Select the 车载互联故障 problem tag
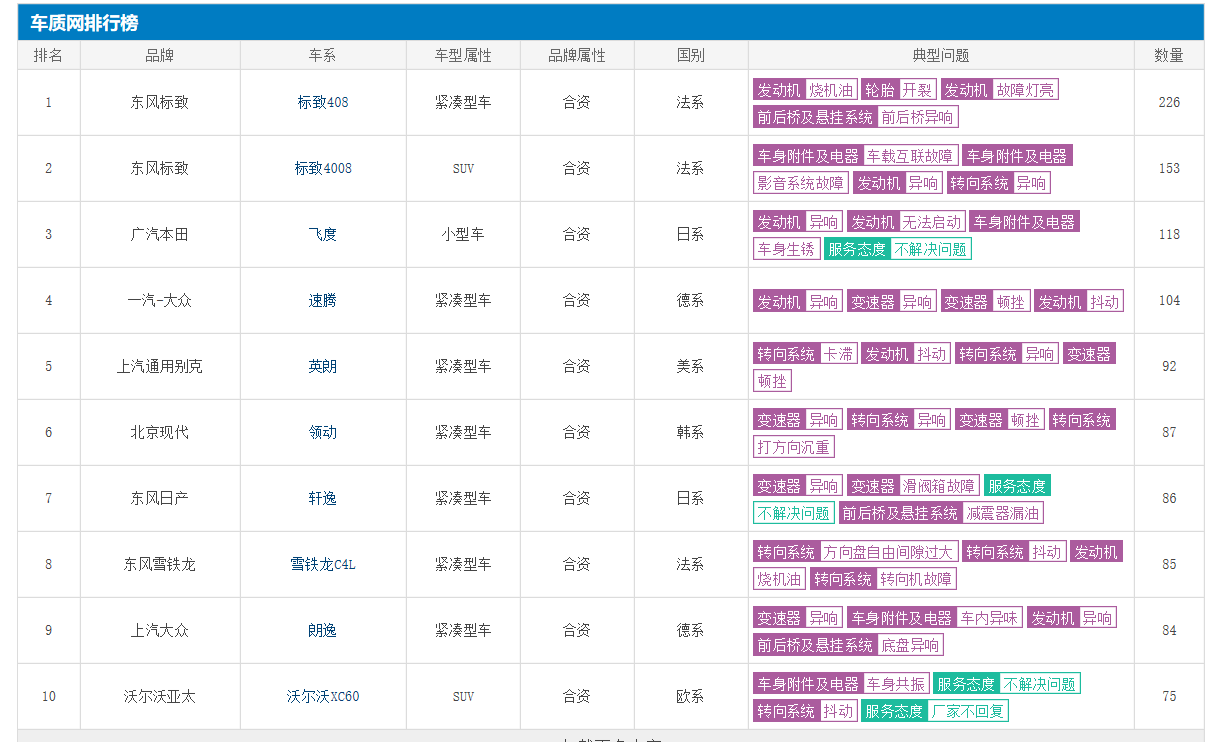Screen dimensions: 1214x742 click(x=910, y=156)
